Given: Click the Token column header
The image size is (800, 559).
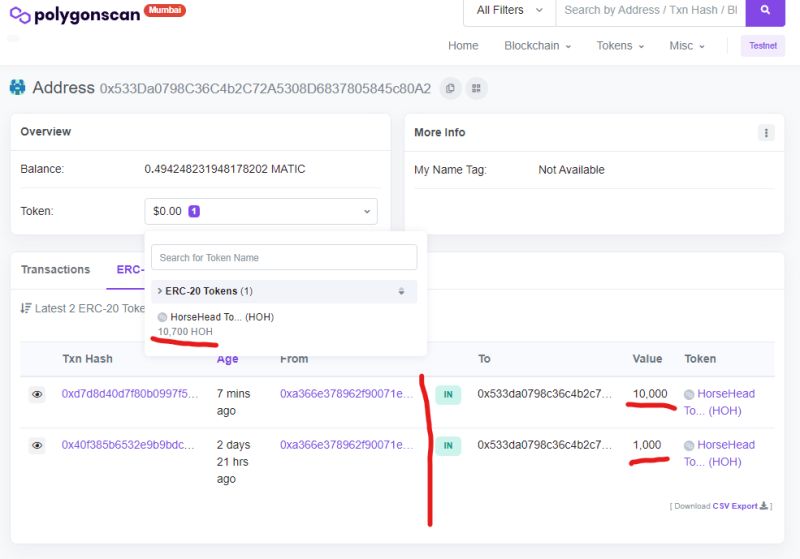Looking at the screenshot, I should click(x=700, y=359).
